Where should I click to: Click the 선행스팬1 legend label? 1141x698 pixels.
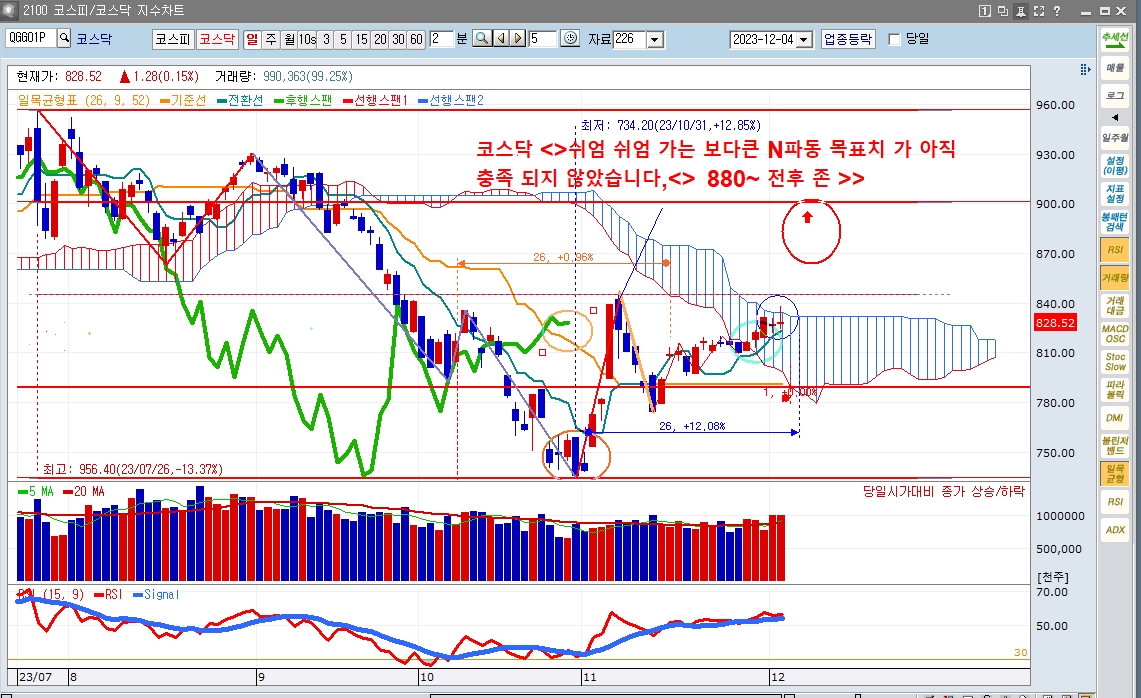tap(375, 100)
